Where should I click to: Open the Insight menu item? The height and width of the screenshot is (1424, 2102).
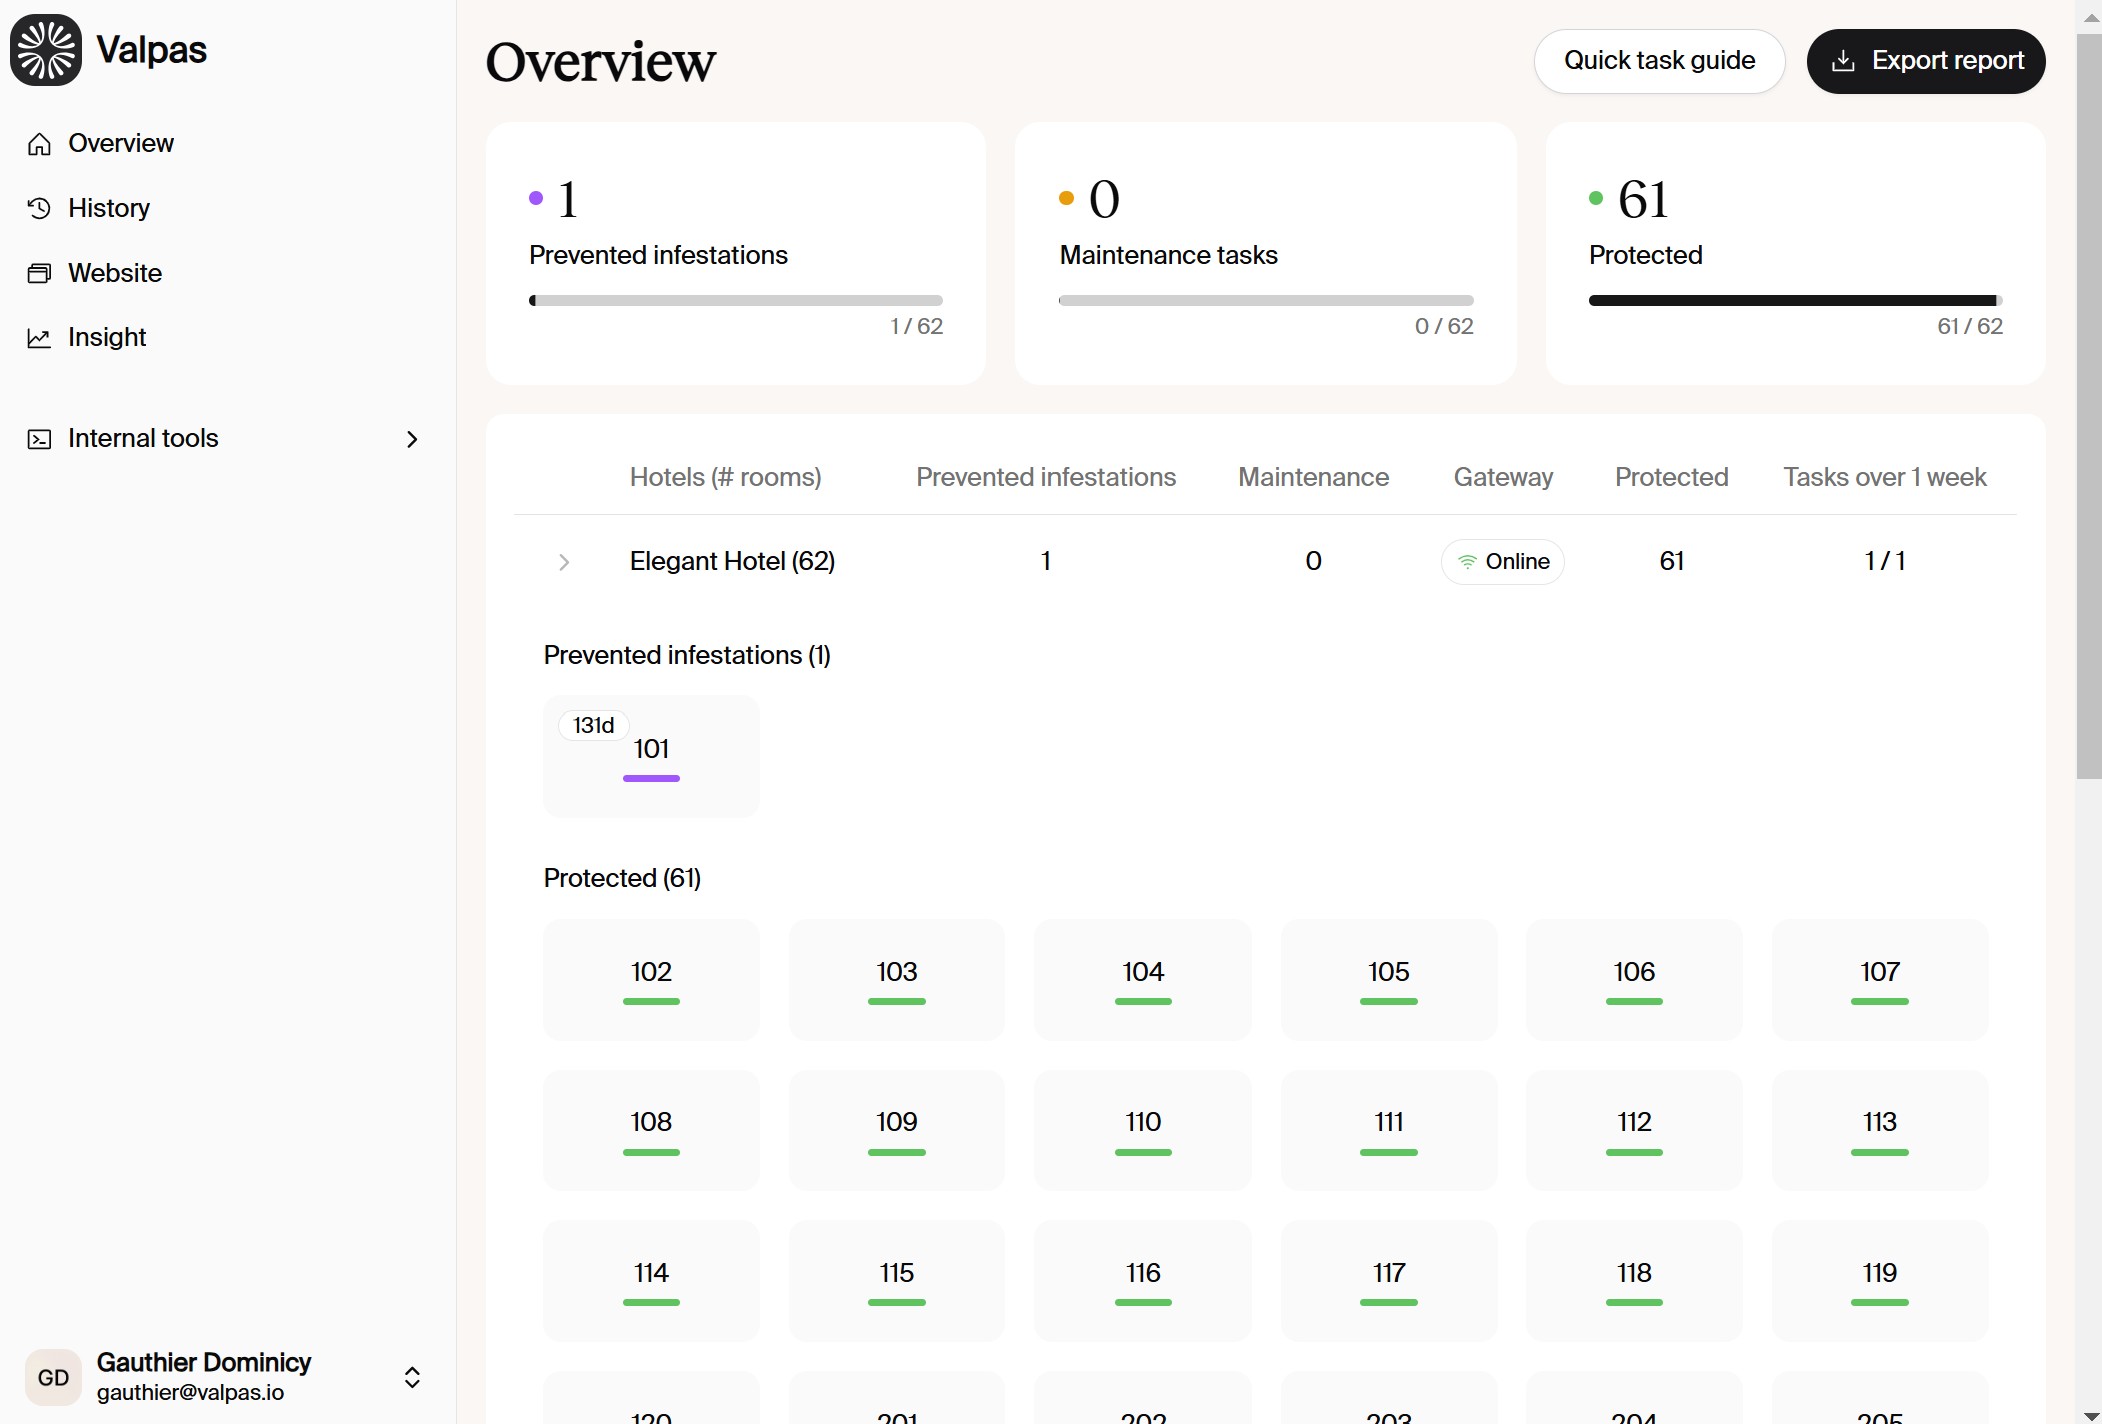(107, 338)
